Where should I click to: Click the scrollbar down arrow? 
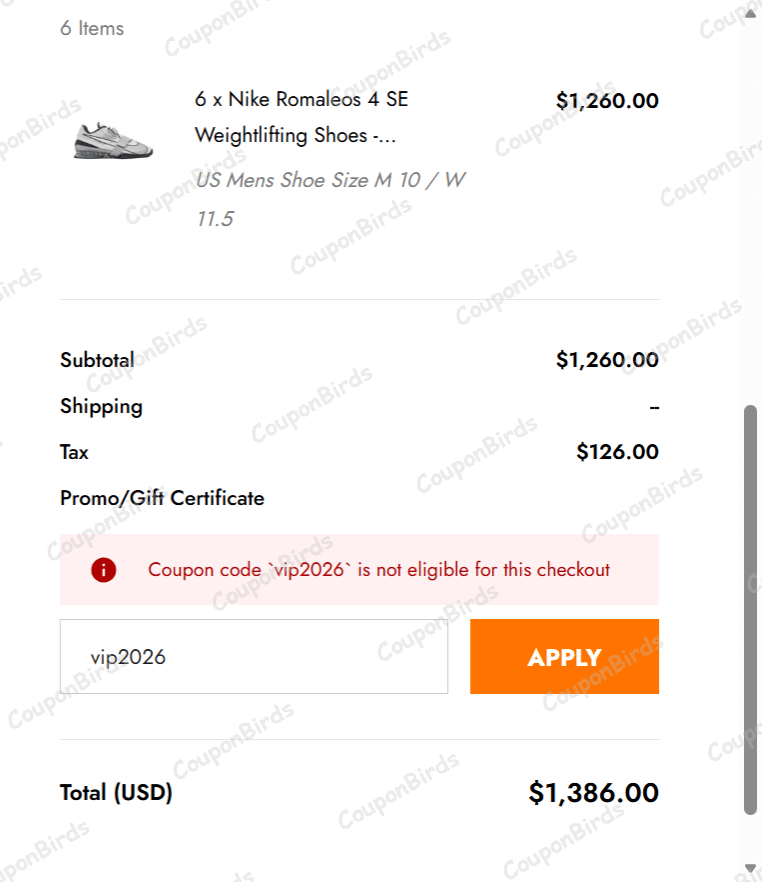(x=751, y=868)
